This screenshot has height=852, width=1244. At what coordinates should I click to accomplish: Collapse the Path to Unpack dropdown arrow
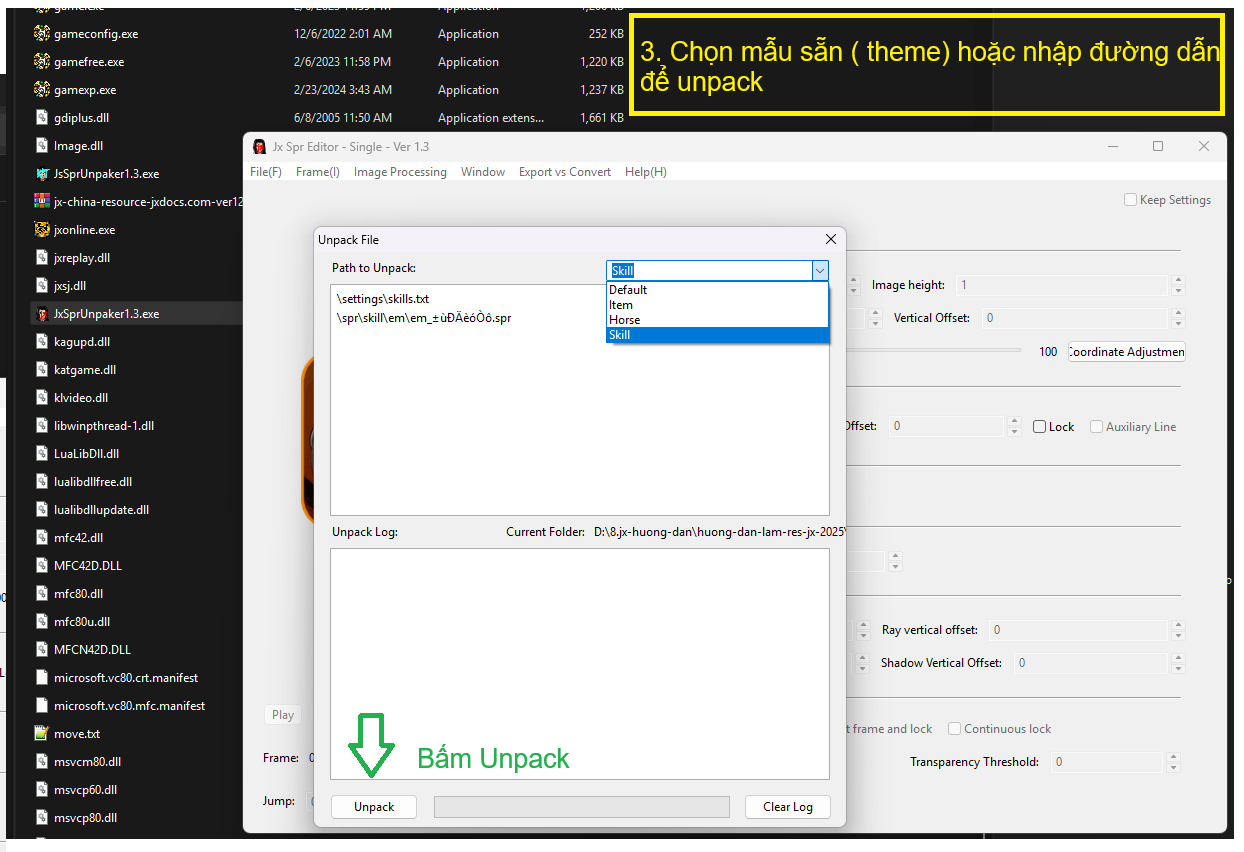coord(820,271)
